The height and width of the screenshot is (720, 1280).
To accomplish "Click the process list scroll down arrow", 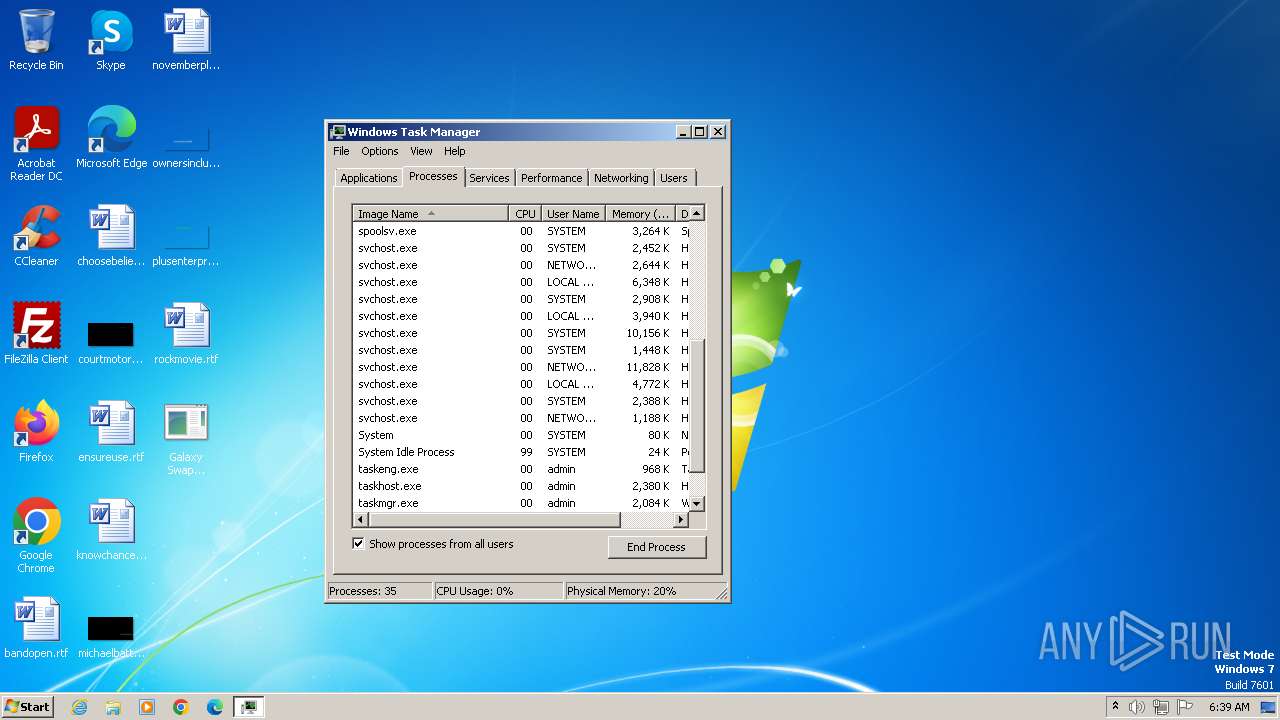I will (x=697, y=504).
